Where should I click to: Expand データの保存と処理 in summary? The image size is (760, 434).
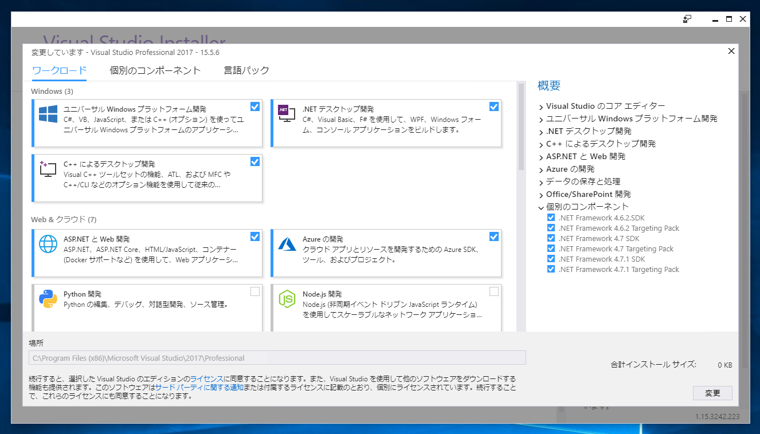(541, 182)
